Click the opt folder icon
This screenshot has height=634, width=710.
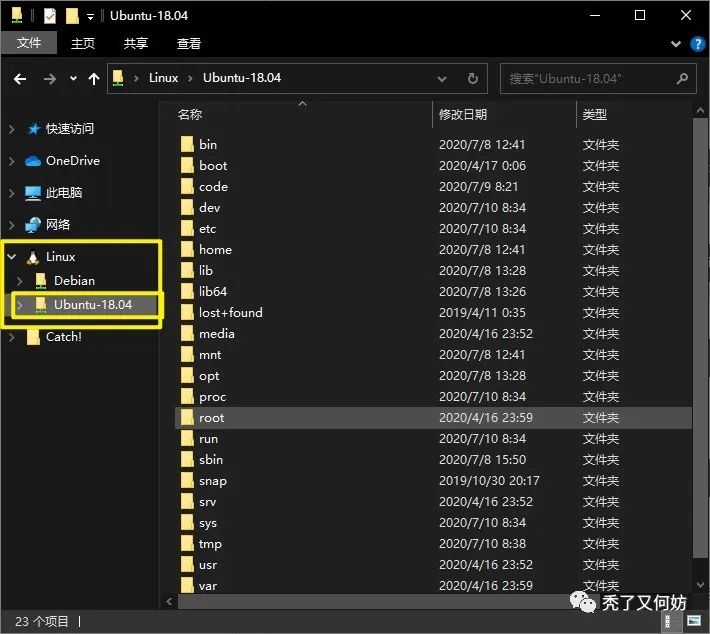187,375
